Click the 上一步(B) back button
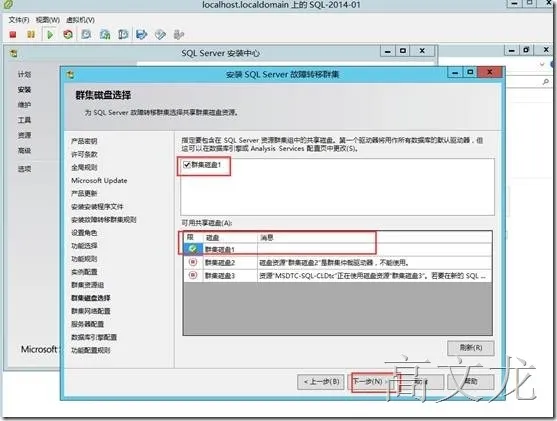 [x=321, y=382]
